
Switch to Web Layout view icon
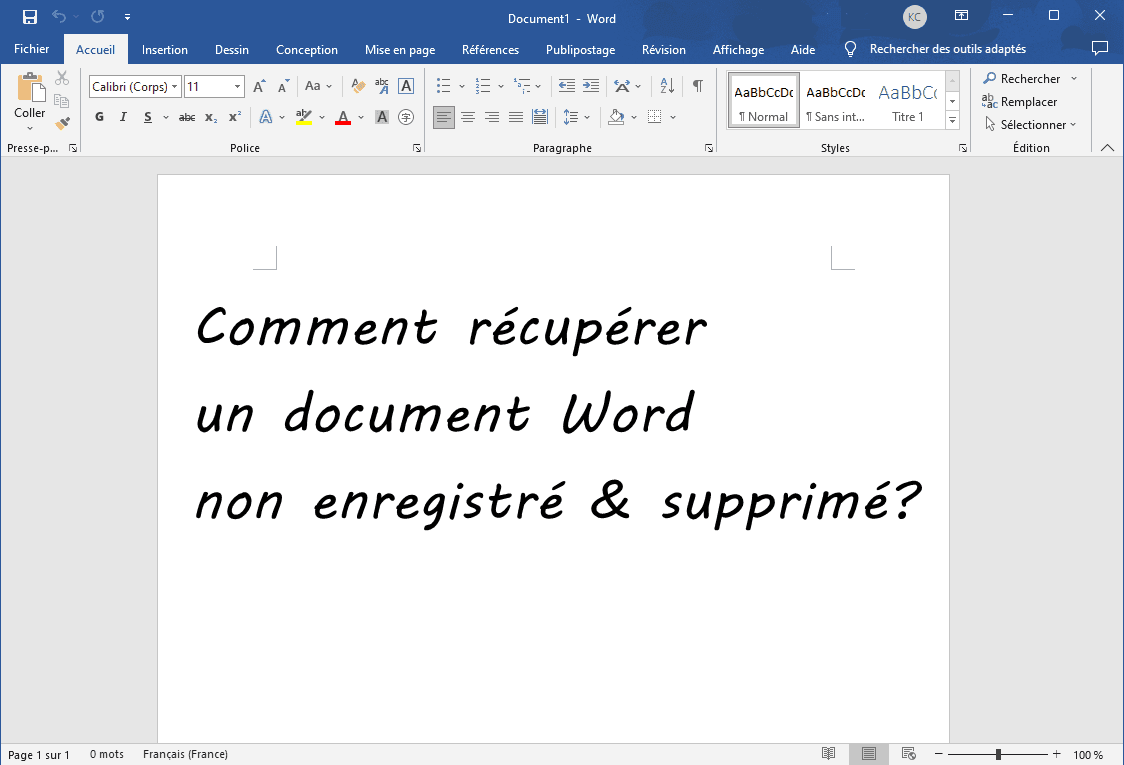908,754
